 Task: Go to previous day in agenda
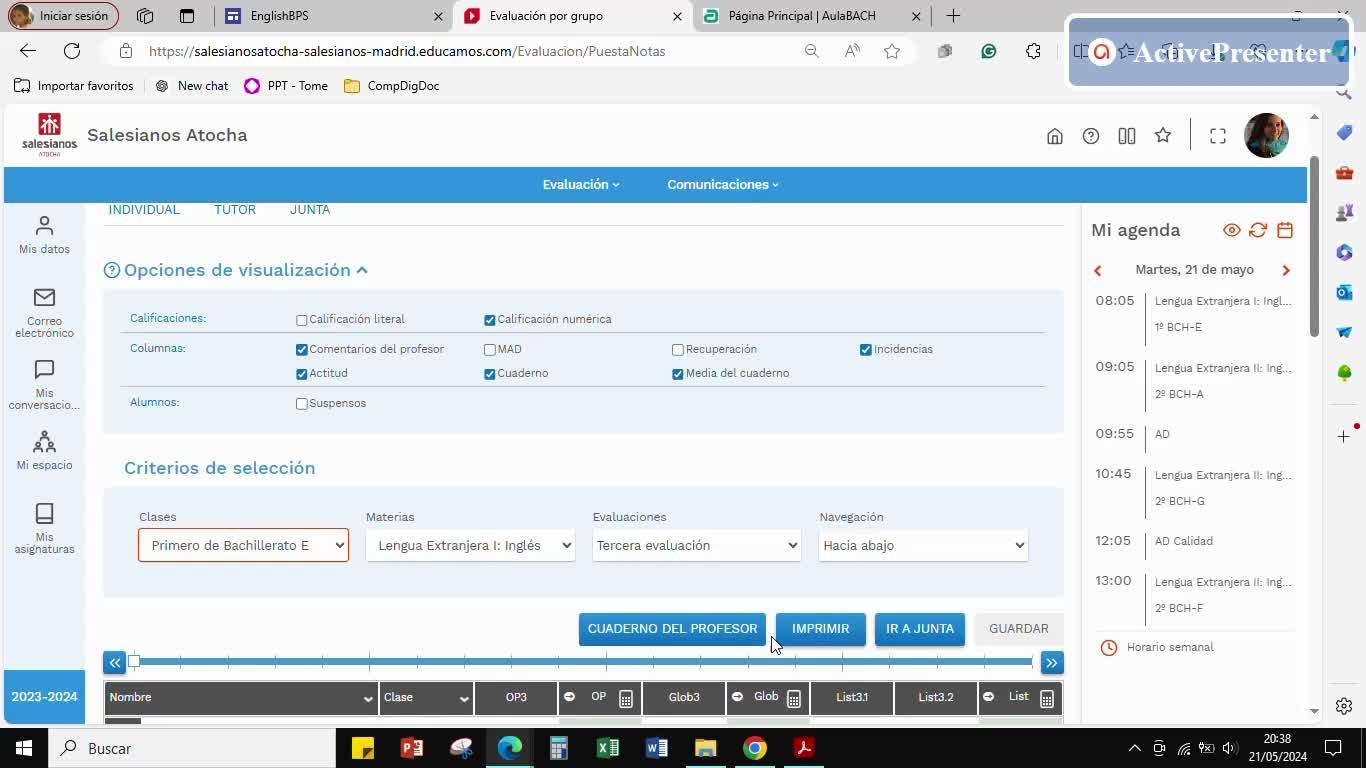coord(1098,270)
